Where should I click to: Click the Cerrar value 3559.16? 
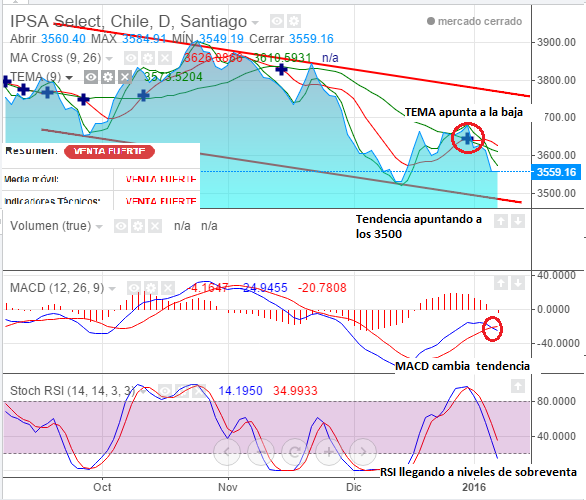pyautogui.click(x=311, y=39)
